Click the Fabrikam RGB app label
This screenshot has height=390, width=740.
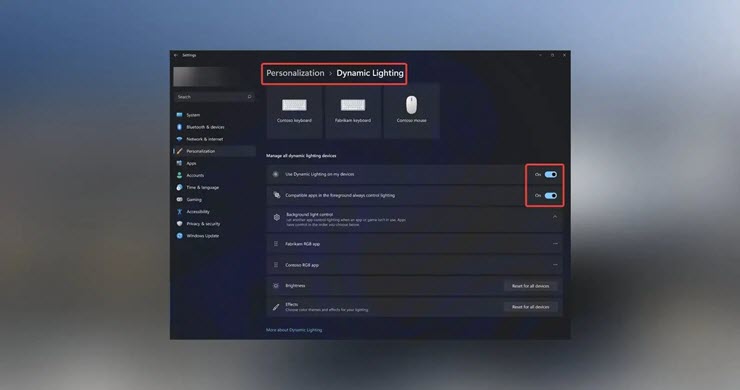point(303,244)
